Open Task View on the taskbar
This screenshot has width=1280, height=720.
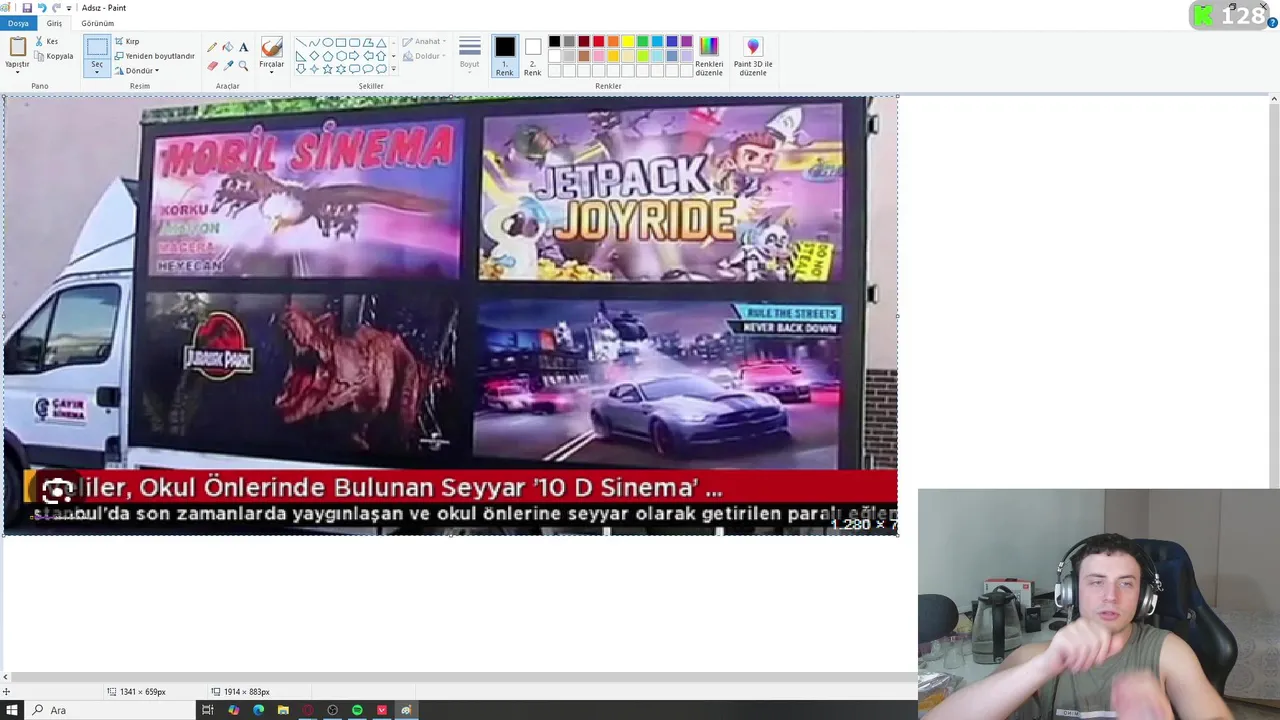point(207,710)
